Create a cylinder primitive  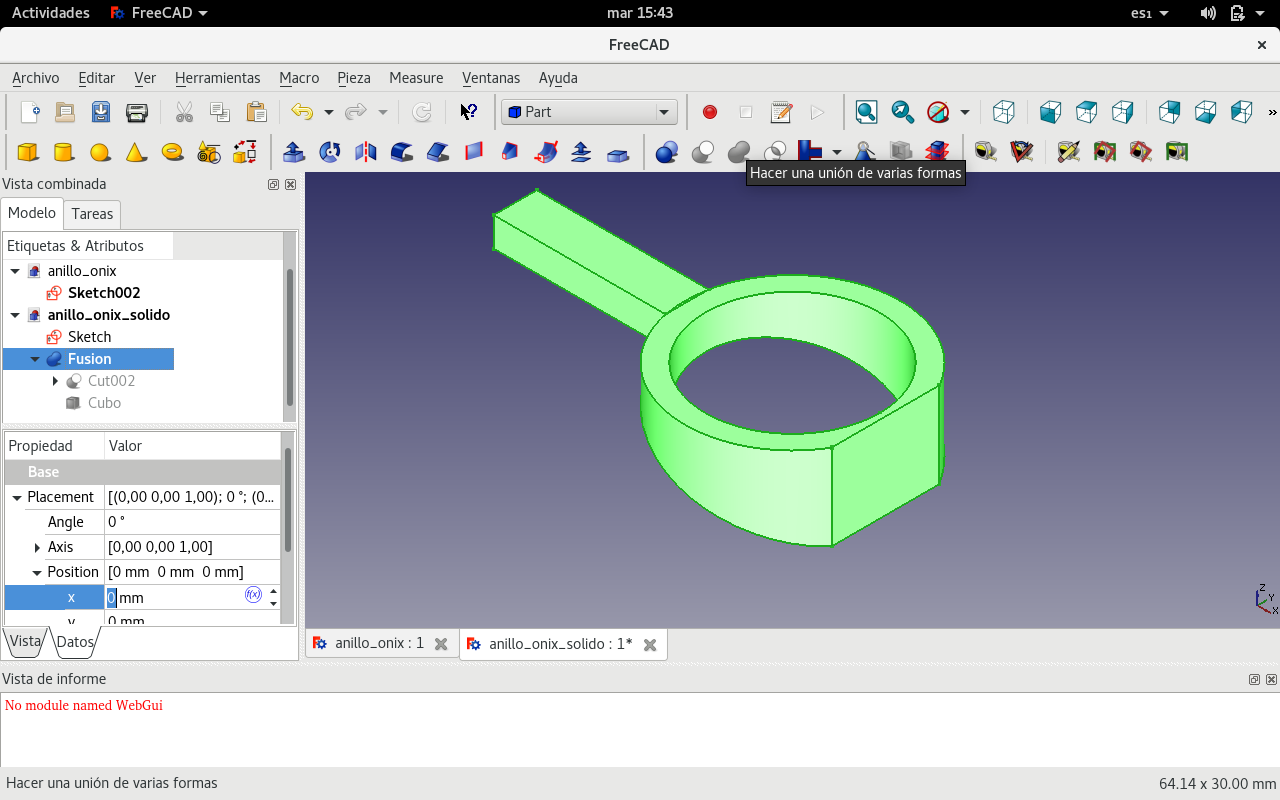(64, 152)
